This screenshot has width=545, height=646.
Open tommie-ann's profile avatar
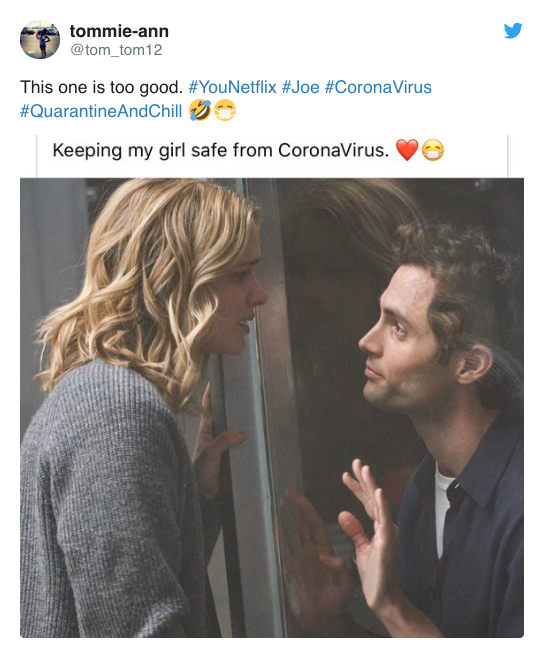tap(40, 39)
